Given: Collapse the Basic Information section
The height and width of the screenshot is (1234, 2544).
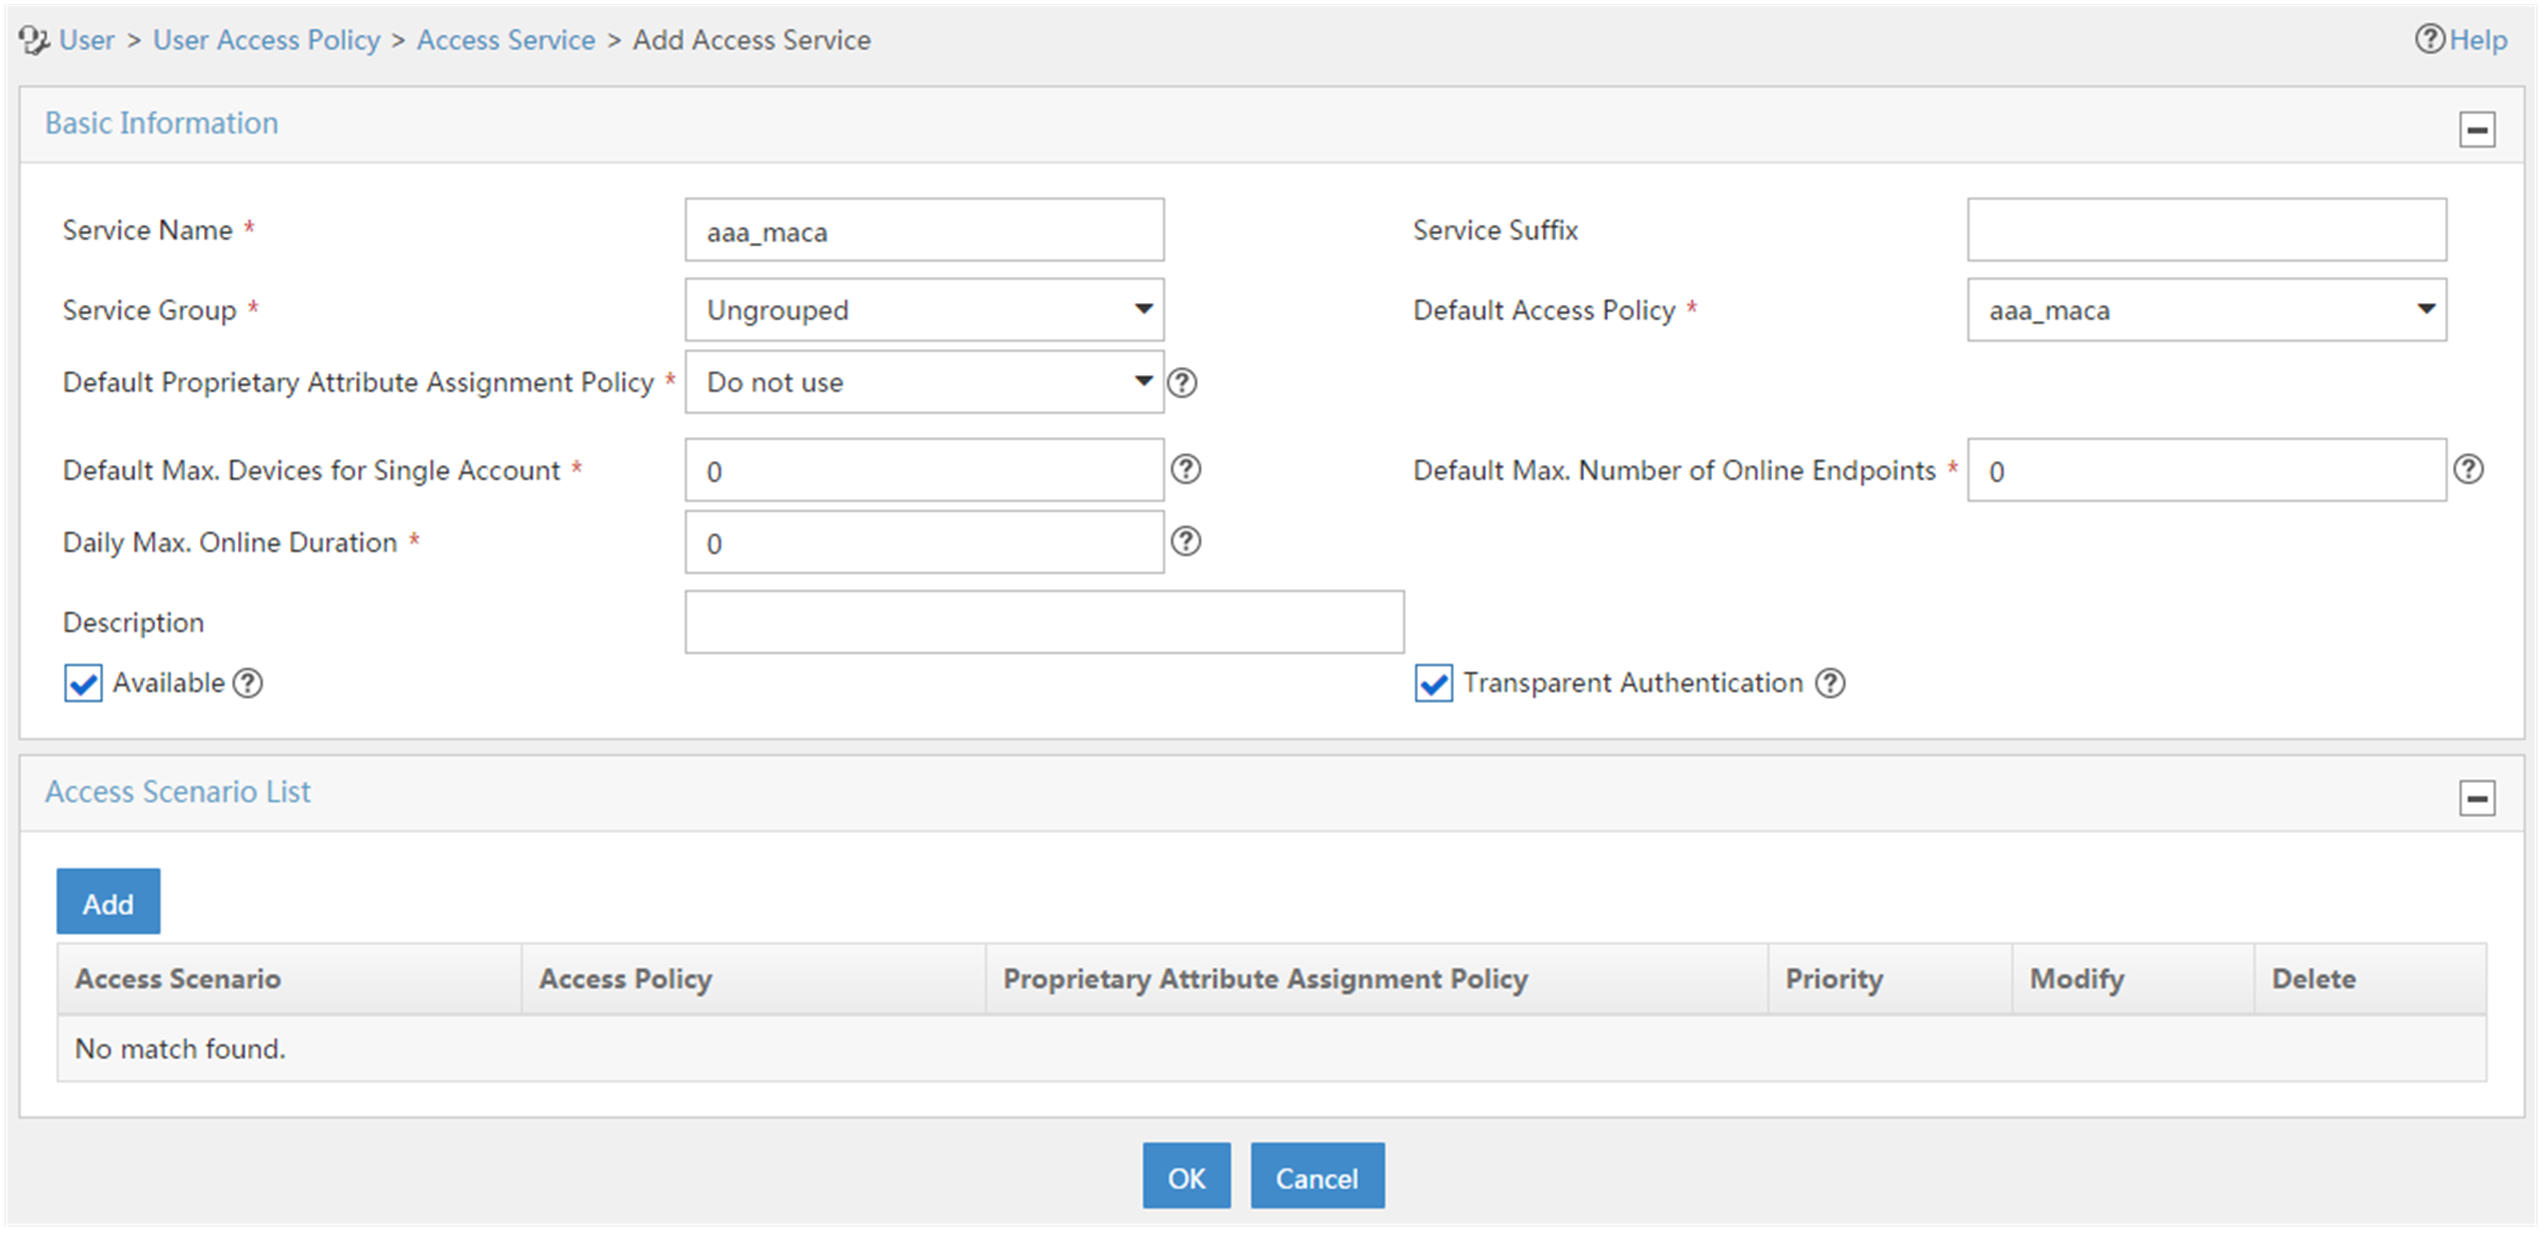Looking at the screenshot, I should [x=2477, y=129].
